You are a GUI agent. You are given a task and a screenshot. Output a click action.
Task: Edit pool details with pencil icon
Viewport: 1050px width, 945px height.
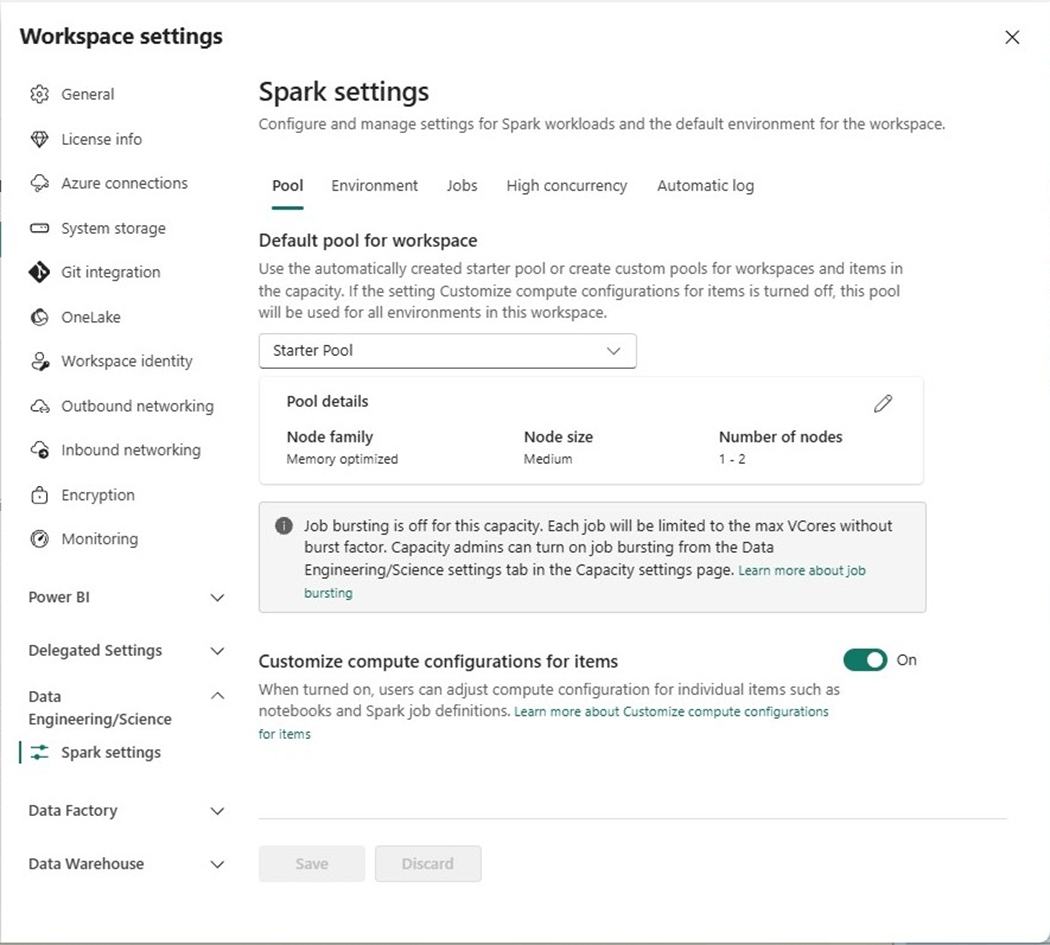[882, 404]
